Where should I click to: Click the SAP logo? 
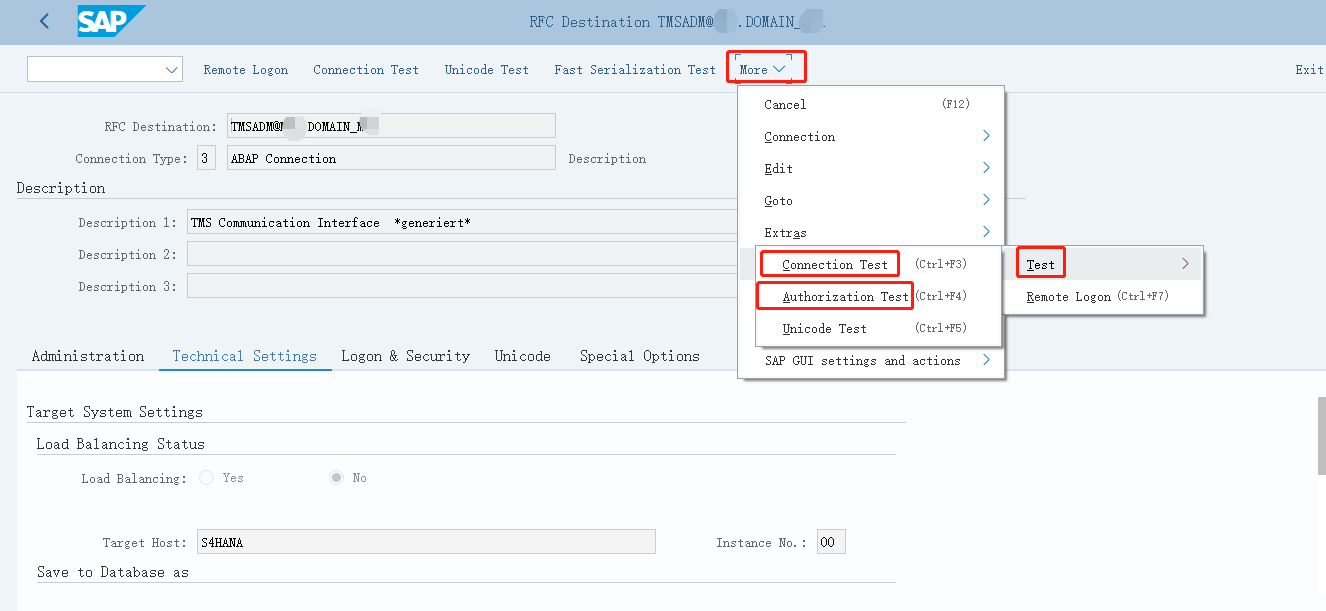point(110,21)
